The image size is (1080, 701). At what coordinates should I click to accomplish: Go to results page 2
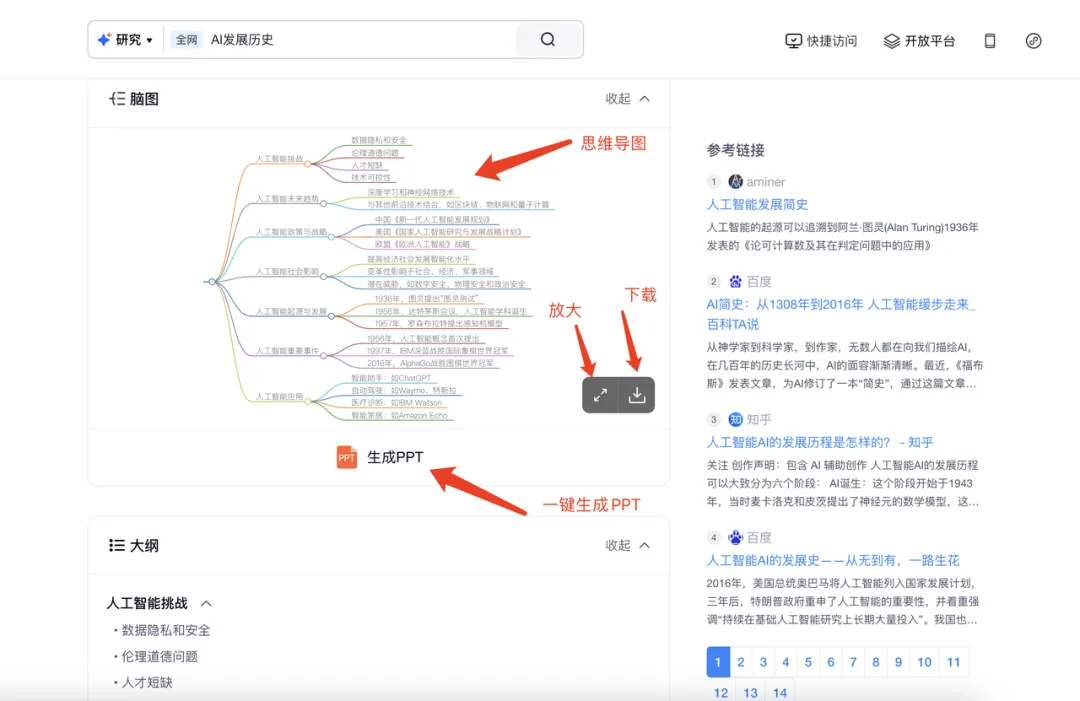click(x=741, y=661)
